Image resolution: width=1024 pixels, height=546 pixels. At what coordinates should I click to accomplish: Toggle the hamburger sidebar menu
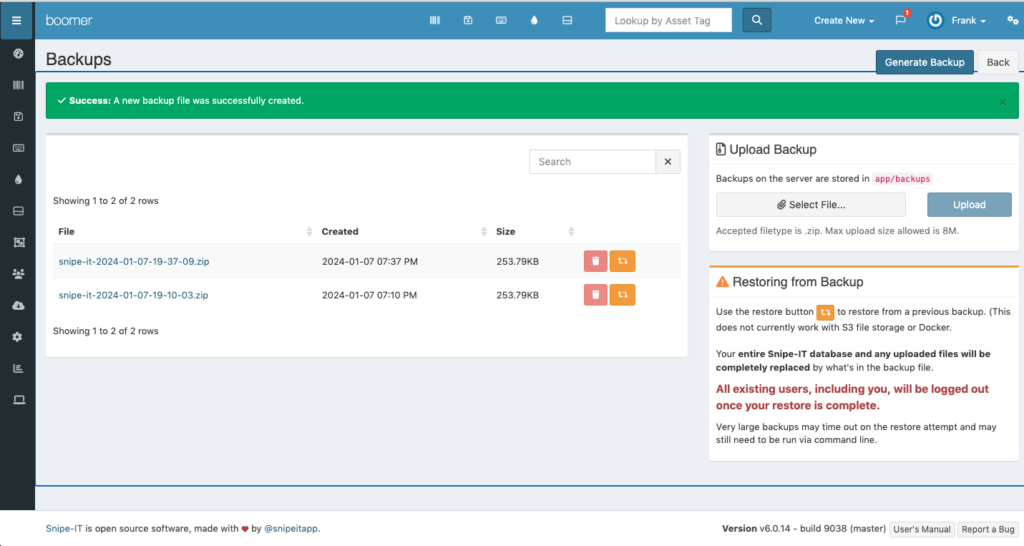pyautogui.click(x=17, y=20)
